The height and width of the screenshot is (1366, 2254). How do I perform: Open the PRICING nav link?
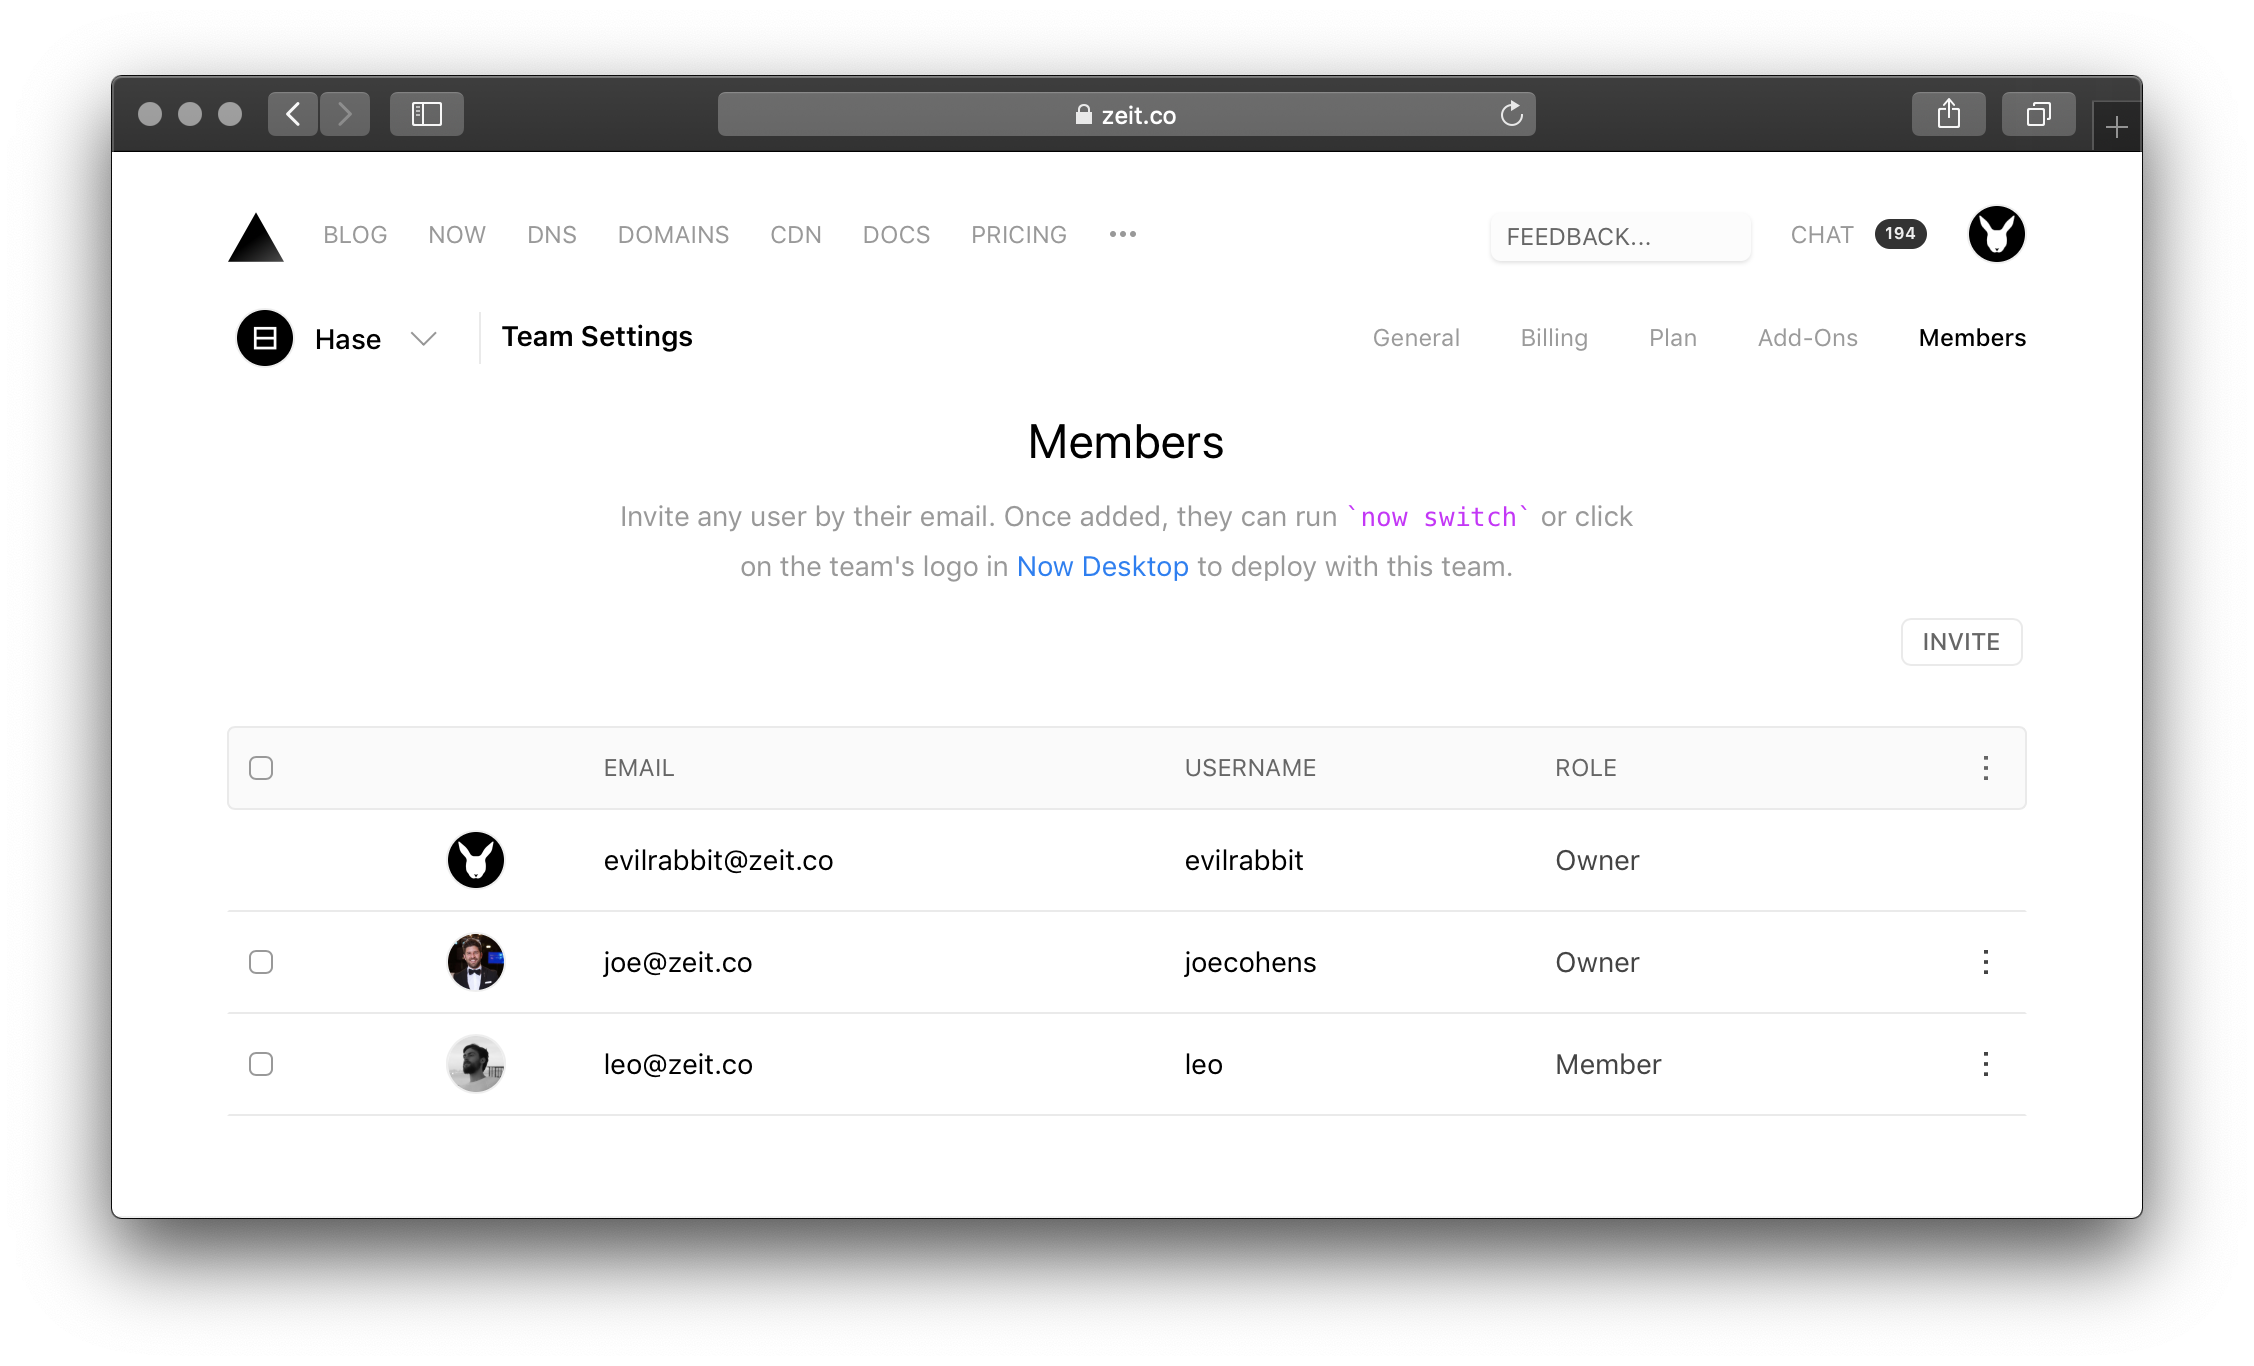coord(1019,235)
